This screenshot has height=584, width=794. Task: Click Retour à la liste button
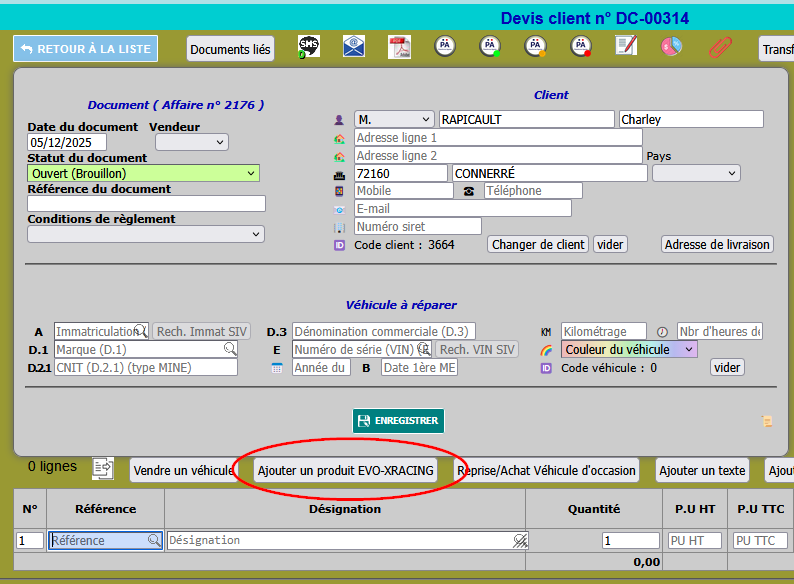(85, 49)
